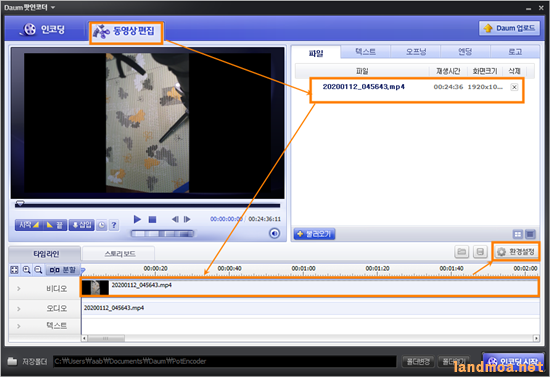
Task: Switch to the 타임라인 tab
Action: click(45, 254)
